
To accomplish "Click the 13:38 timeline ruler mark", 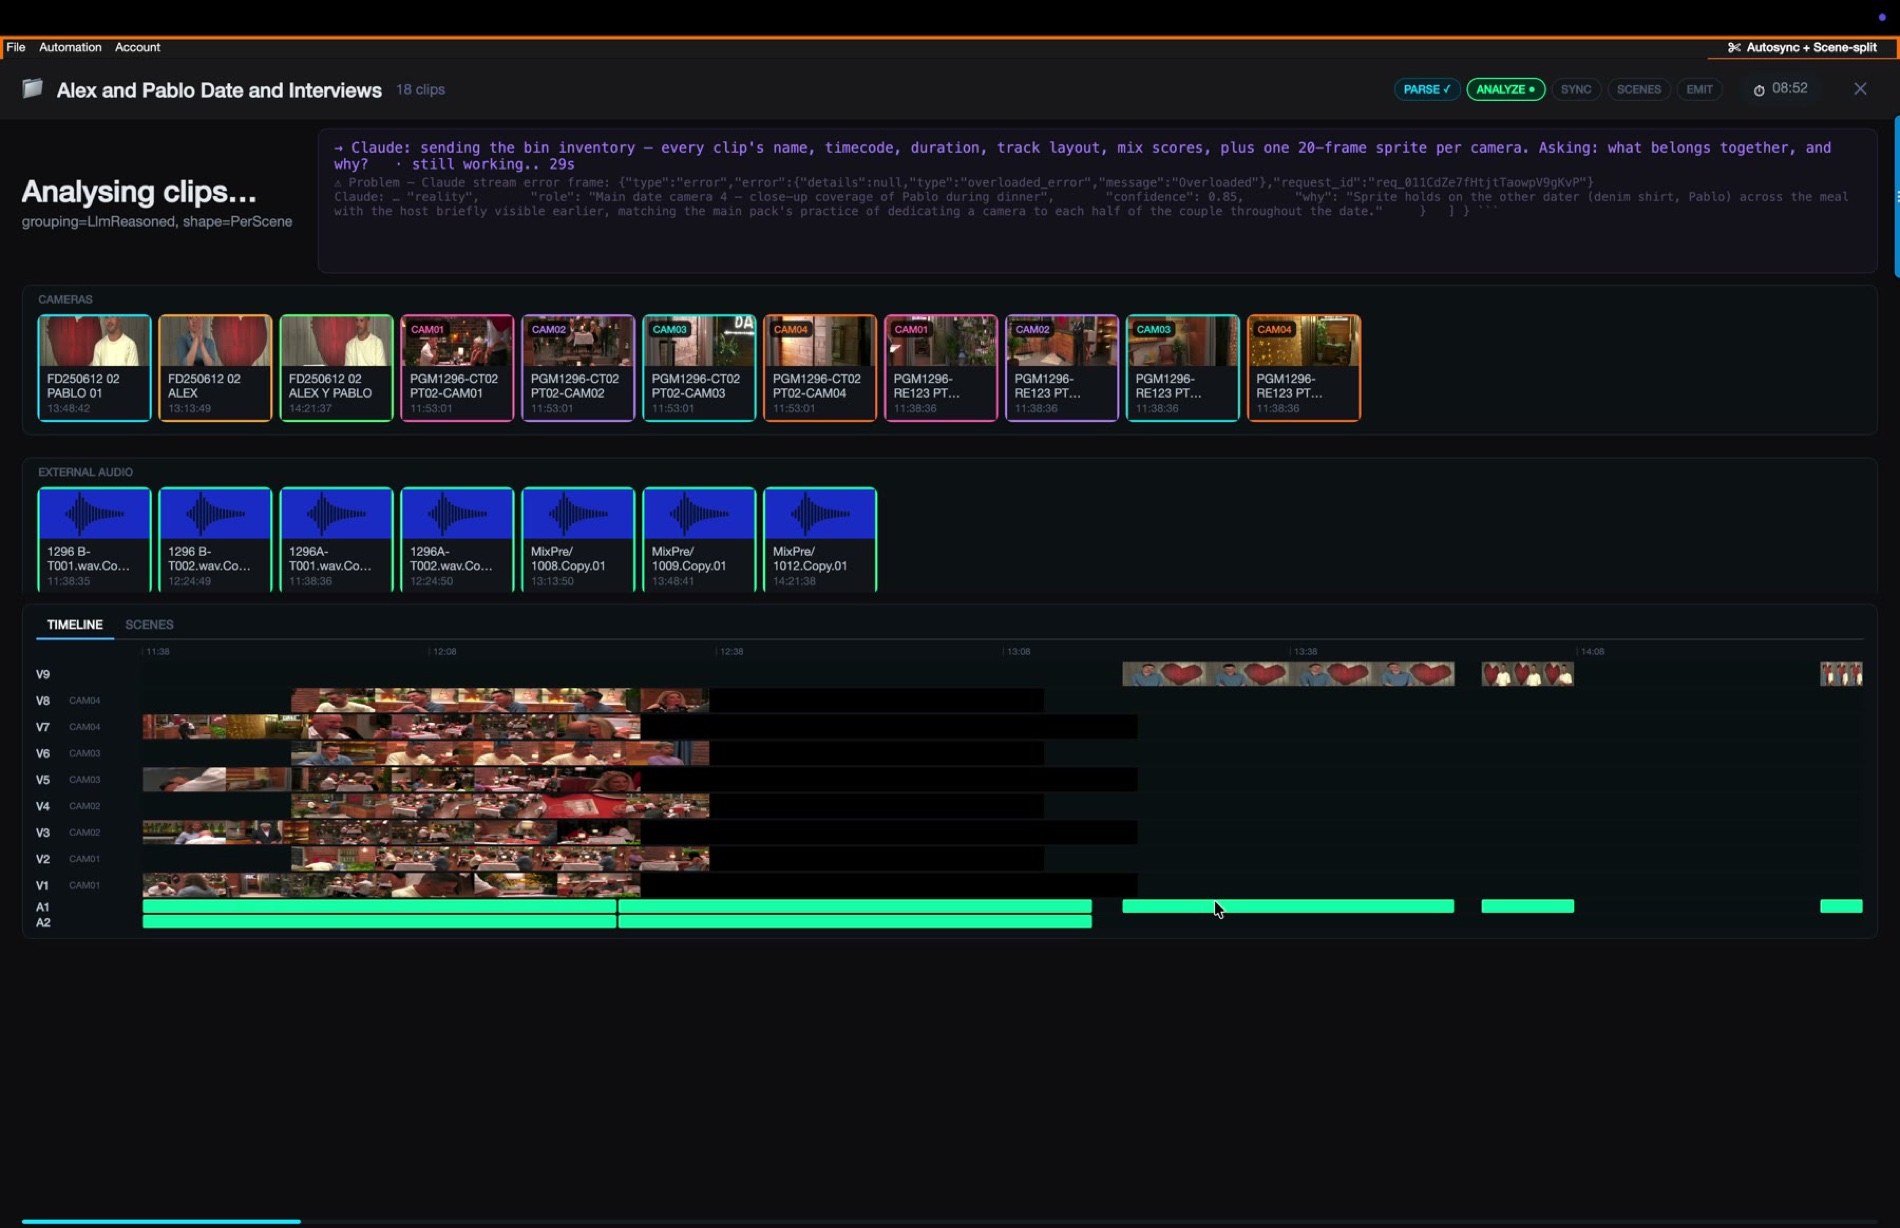I will pyautogui.click(x=1305, y=651).
